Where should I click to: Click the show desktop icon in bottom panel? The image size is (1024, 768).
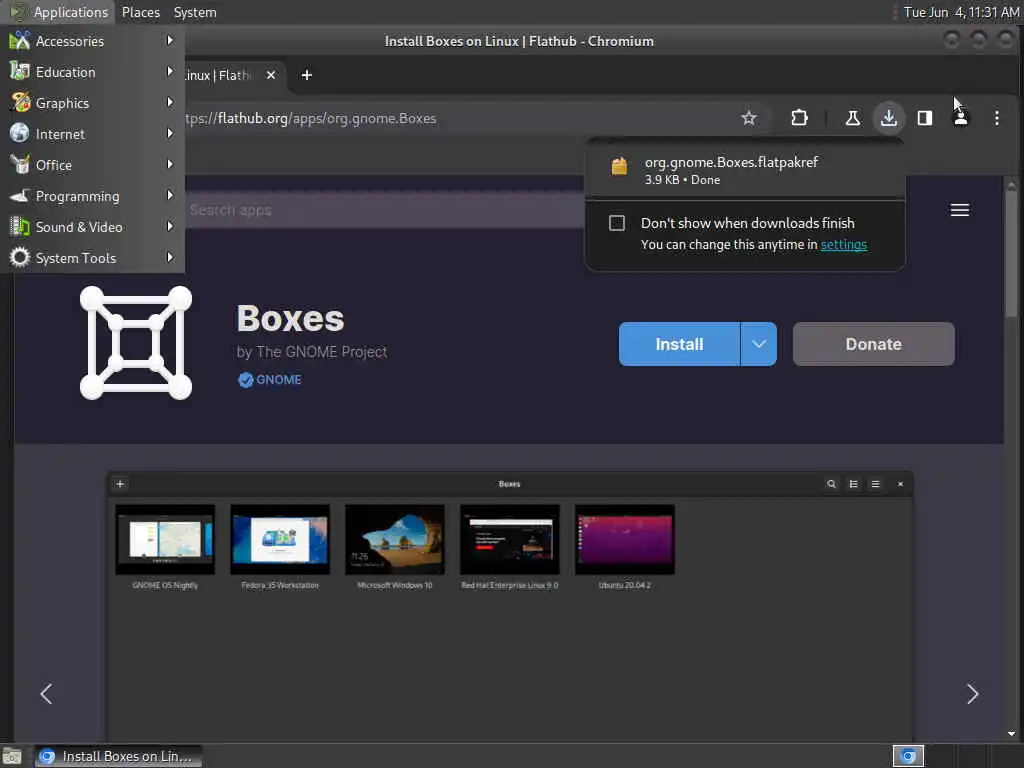pyautogui.click(x=12, y=756)
